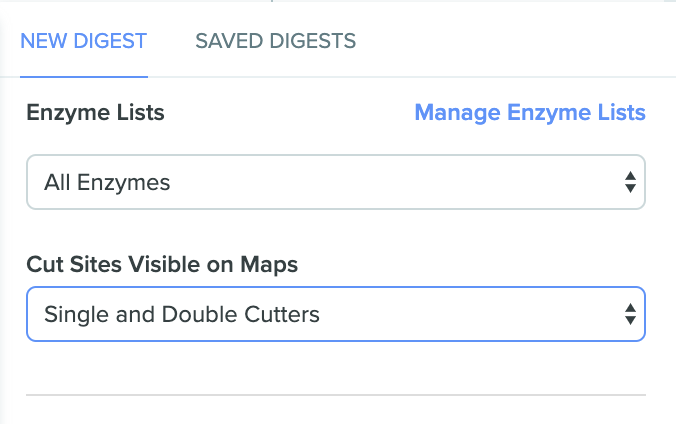Click the 'Single and Double Cutters' text

182,314
